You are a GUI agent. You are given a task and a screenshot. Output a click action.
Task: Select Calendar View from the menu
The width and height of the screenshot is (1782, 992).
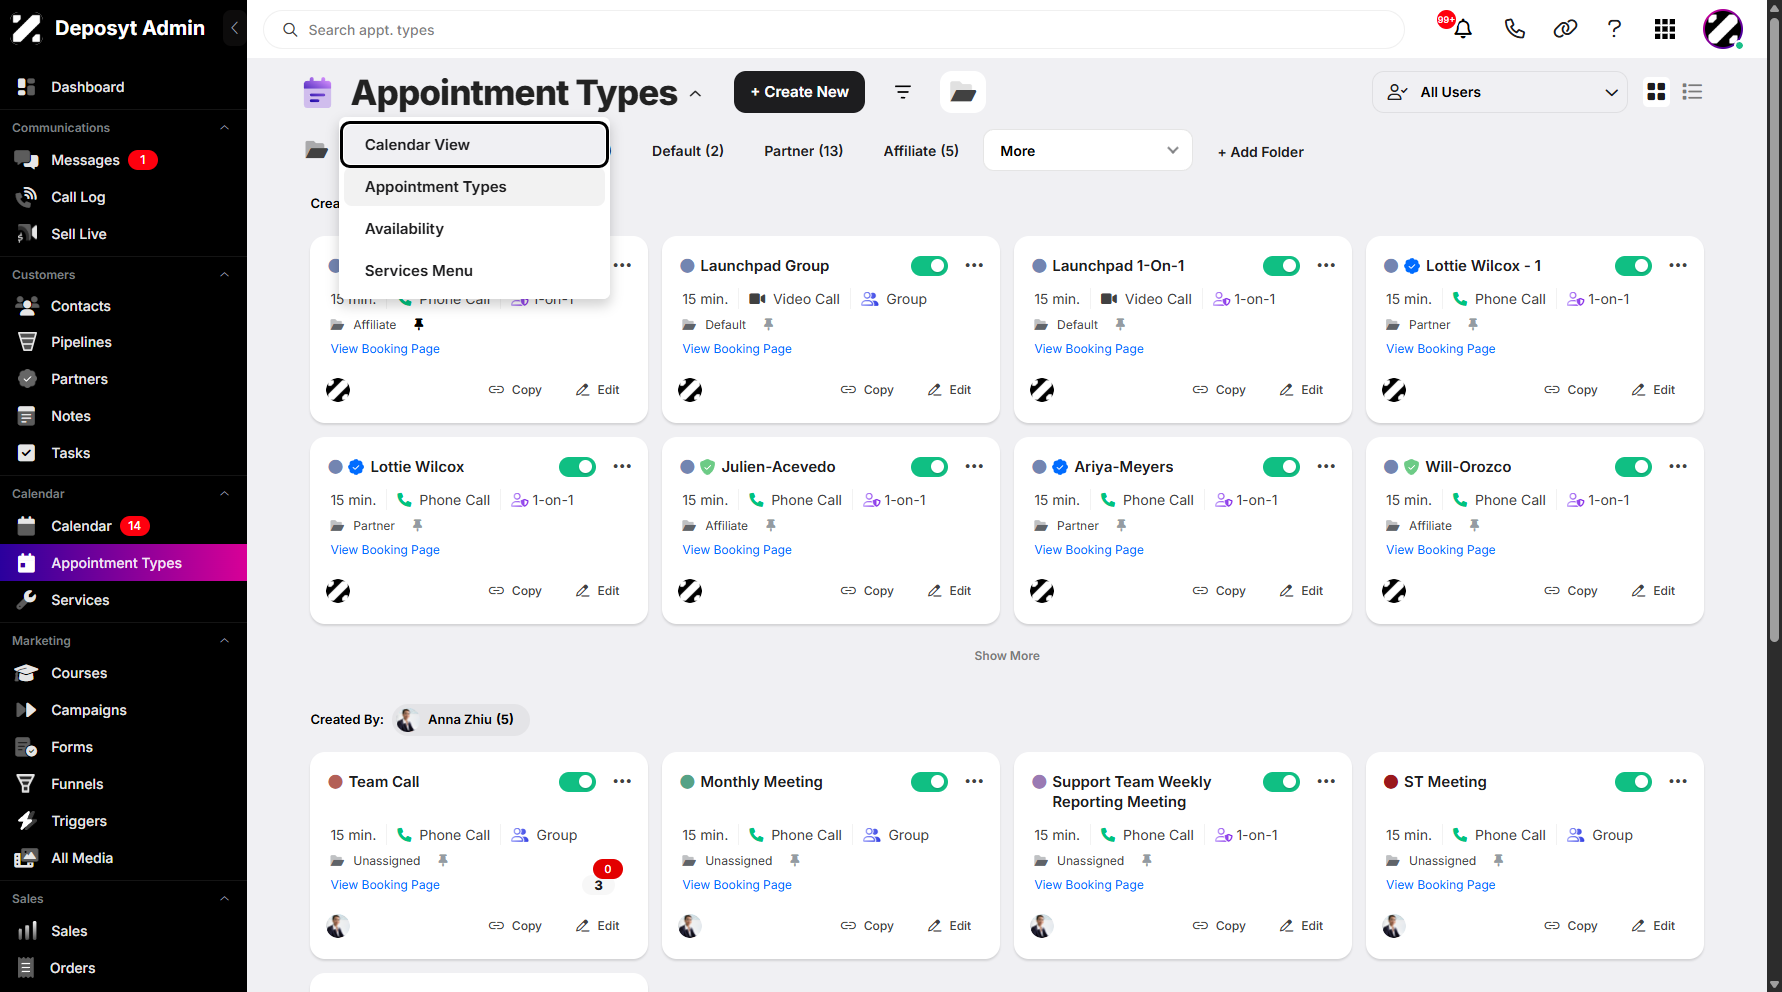(474, 145)
